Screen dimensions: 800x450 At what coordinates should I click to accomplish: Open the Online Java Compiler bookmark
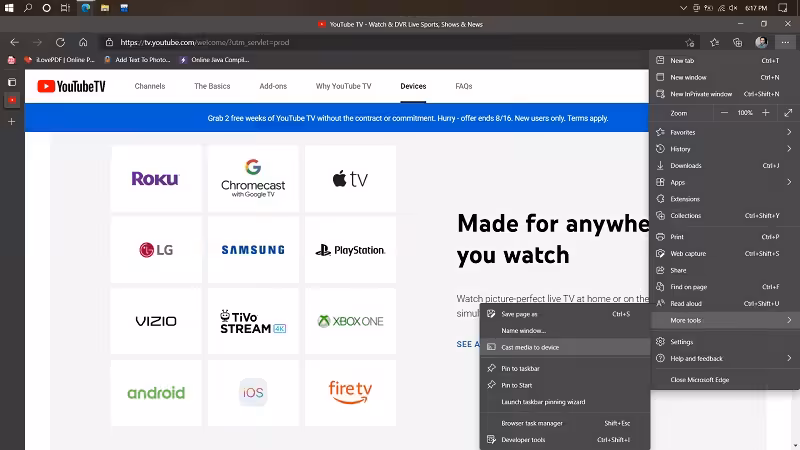tap(214, 60)
